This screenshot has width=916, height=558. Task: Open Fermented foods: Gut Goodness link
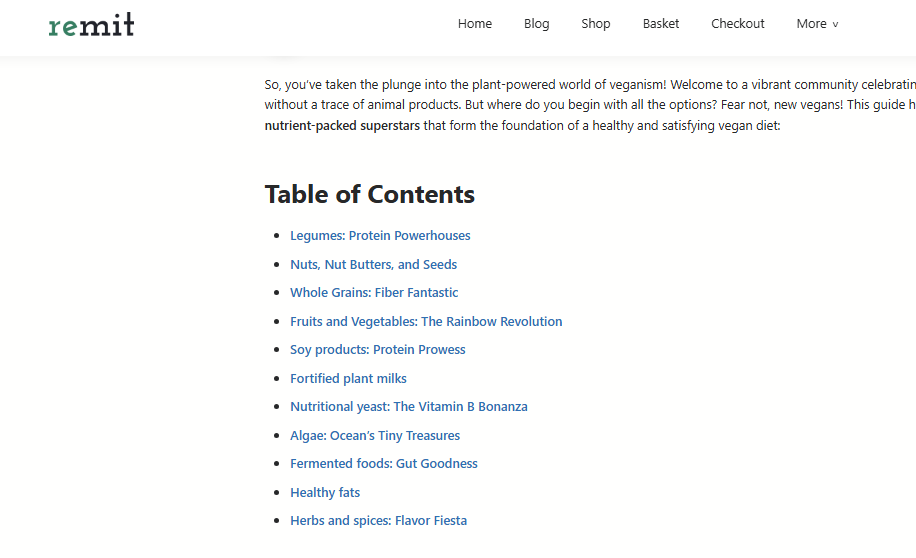click(x=384, y=463)
